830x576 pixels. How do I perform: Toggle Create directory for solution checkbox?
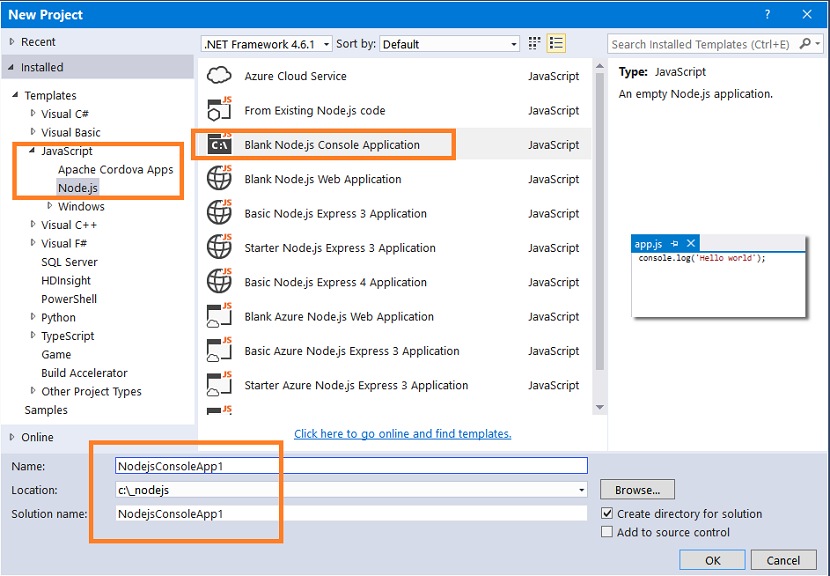tap(607, 513)
